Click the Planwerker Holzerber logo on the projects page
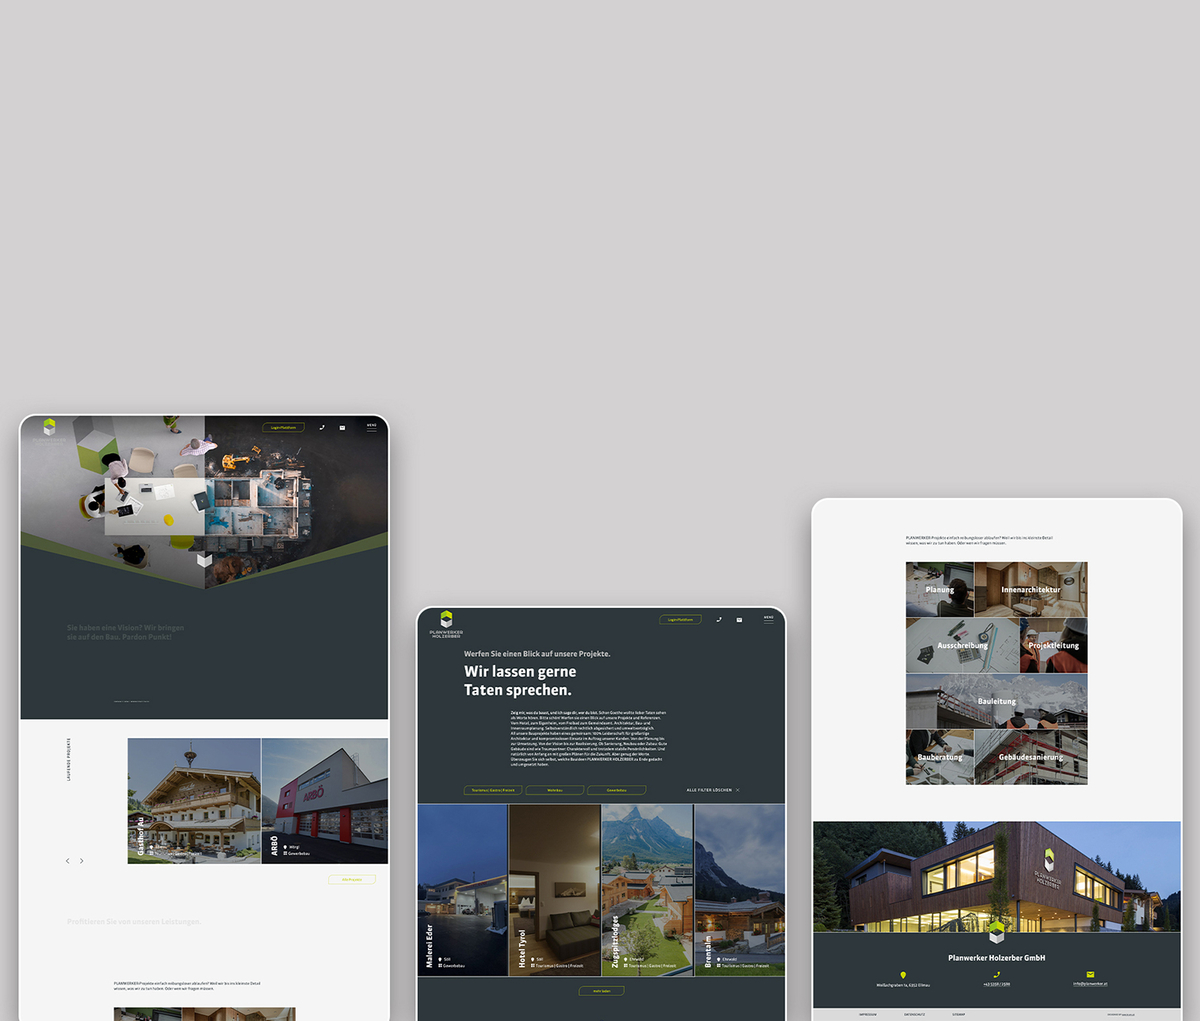Image resolution: width=1200 pixels, height=1021 pixels. tap(446, 624)
